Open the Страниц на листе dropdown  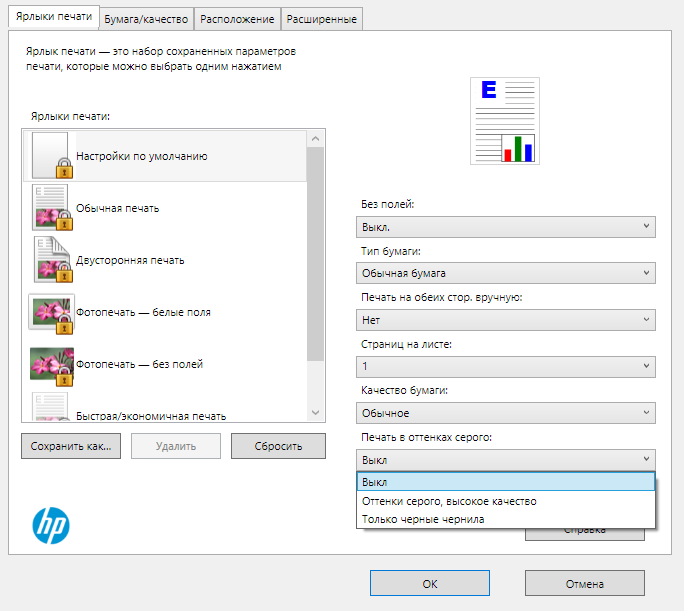505,366
